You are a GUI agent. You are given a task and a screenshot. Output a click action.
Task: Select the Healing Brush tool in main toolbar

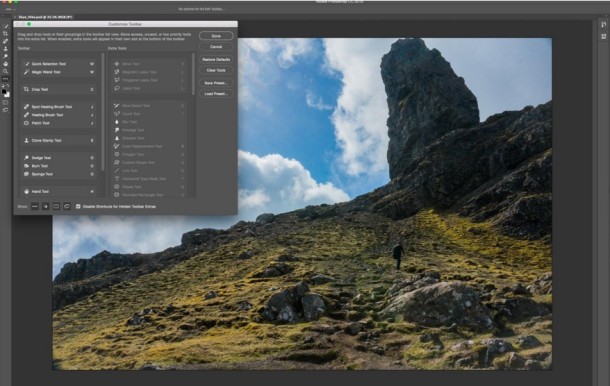[x=5, y=41]
